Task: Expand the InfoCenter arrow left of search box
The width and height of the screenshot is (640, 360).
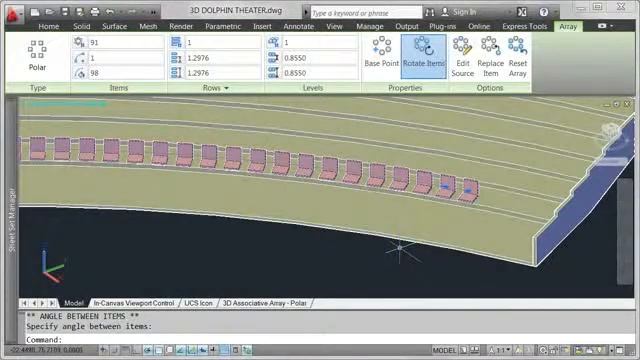Action: 306,12
